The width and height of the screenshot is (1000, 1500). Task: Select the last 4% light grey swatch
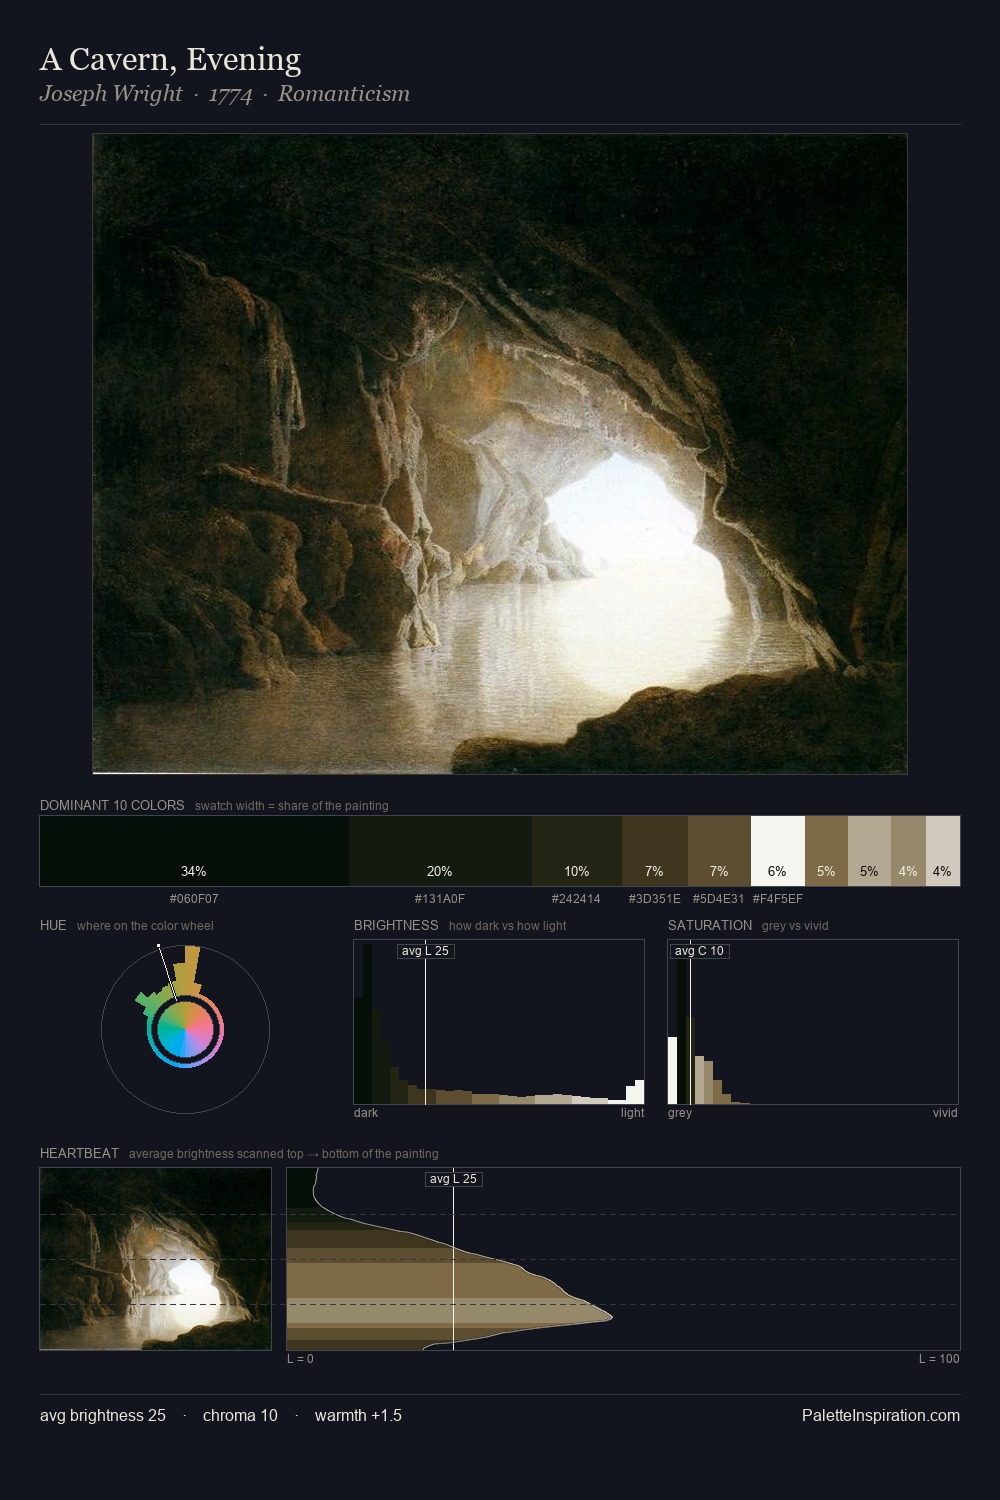[943, 851]
